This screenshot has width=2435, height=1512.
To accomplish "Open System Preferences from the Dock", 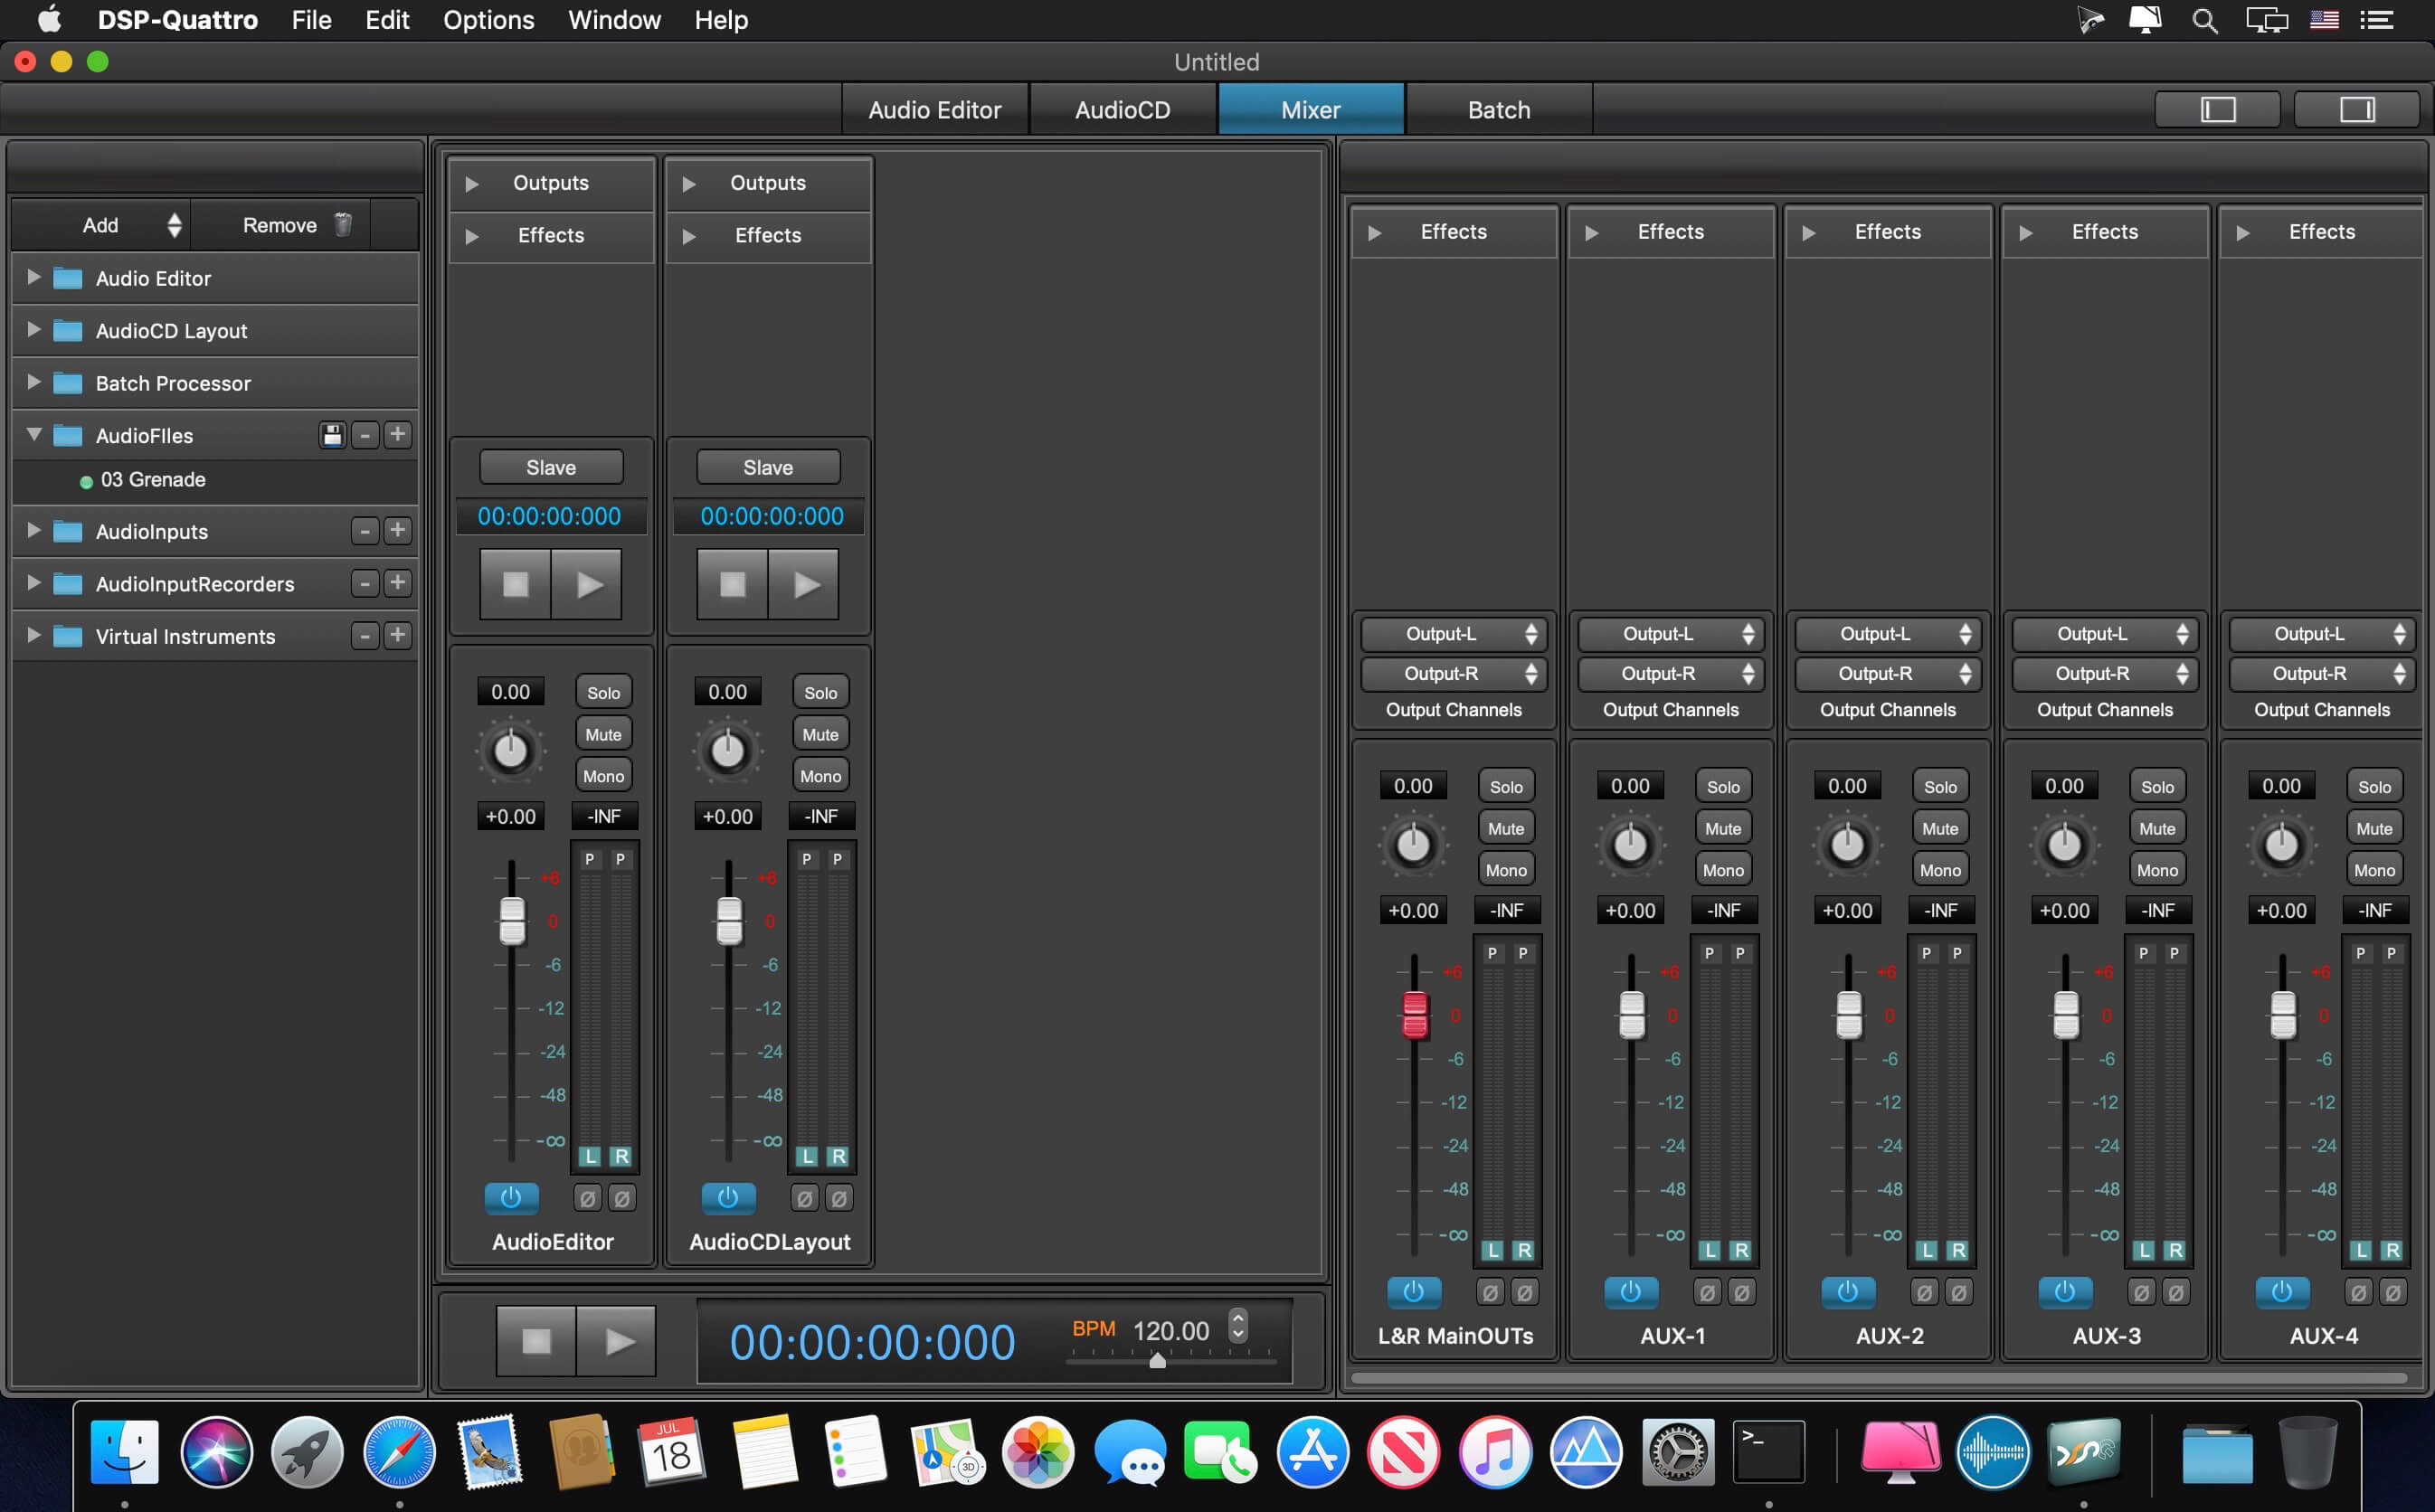I will click(x=1677, y=1451).
